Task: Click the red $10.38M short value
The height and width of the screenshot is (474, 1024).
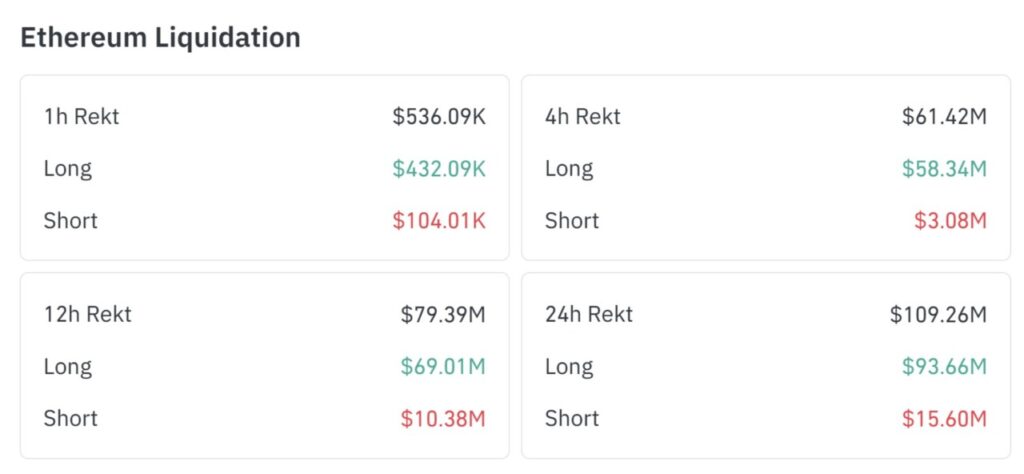Action: 443,418
